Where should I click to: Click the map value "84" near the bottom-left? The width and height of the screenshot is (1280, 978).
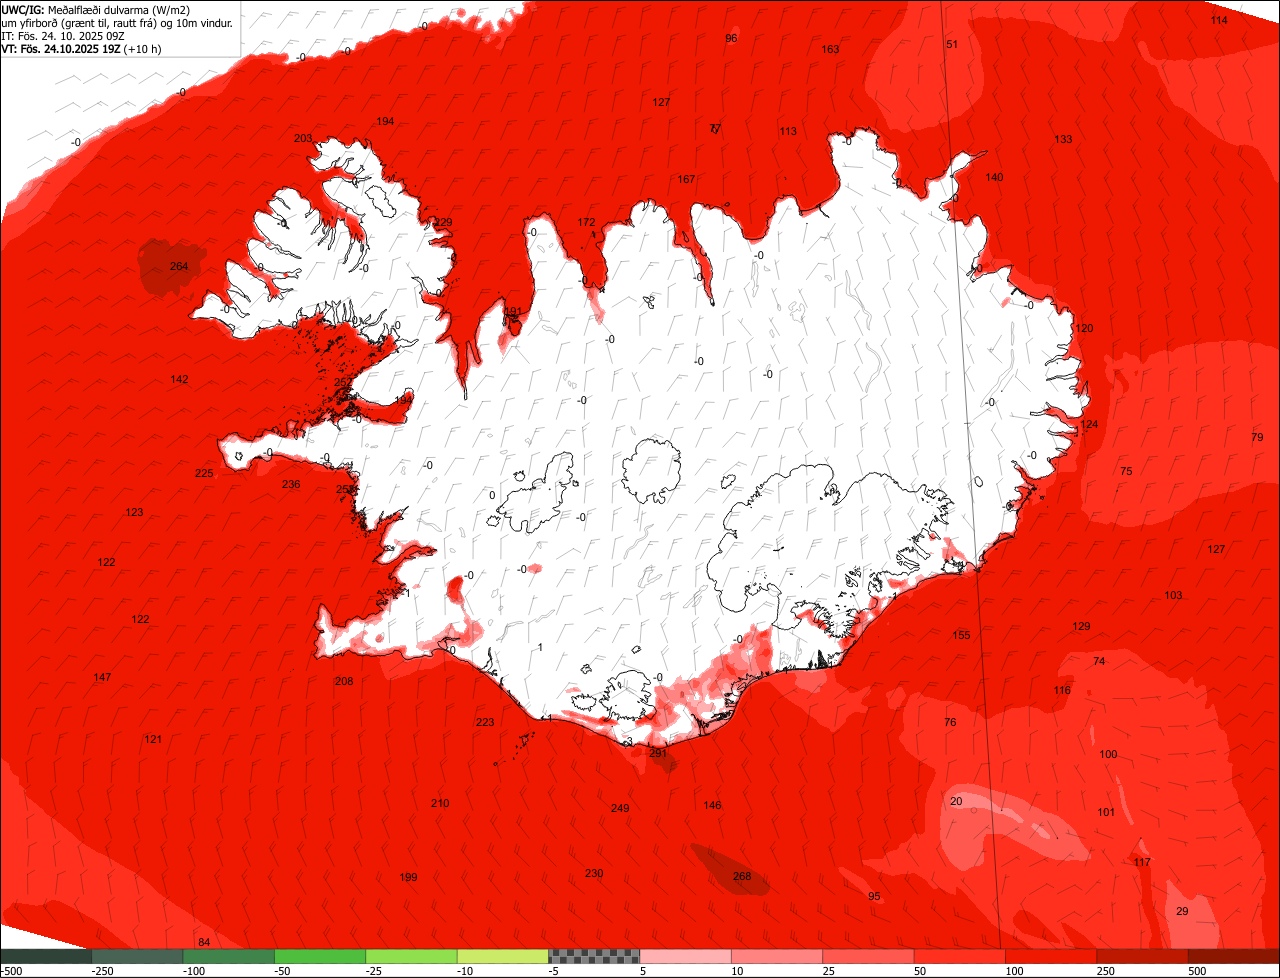[x=204, y=943]
